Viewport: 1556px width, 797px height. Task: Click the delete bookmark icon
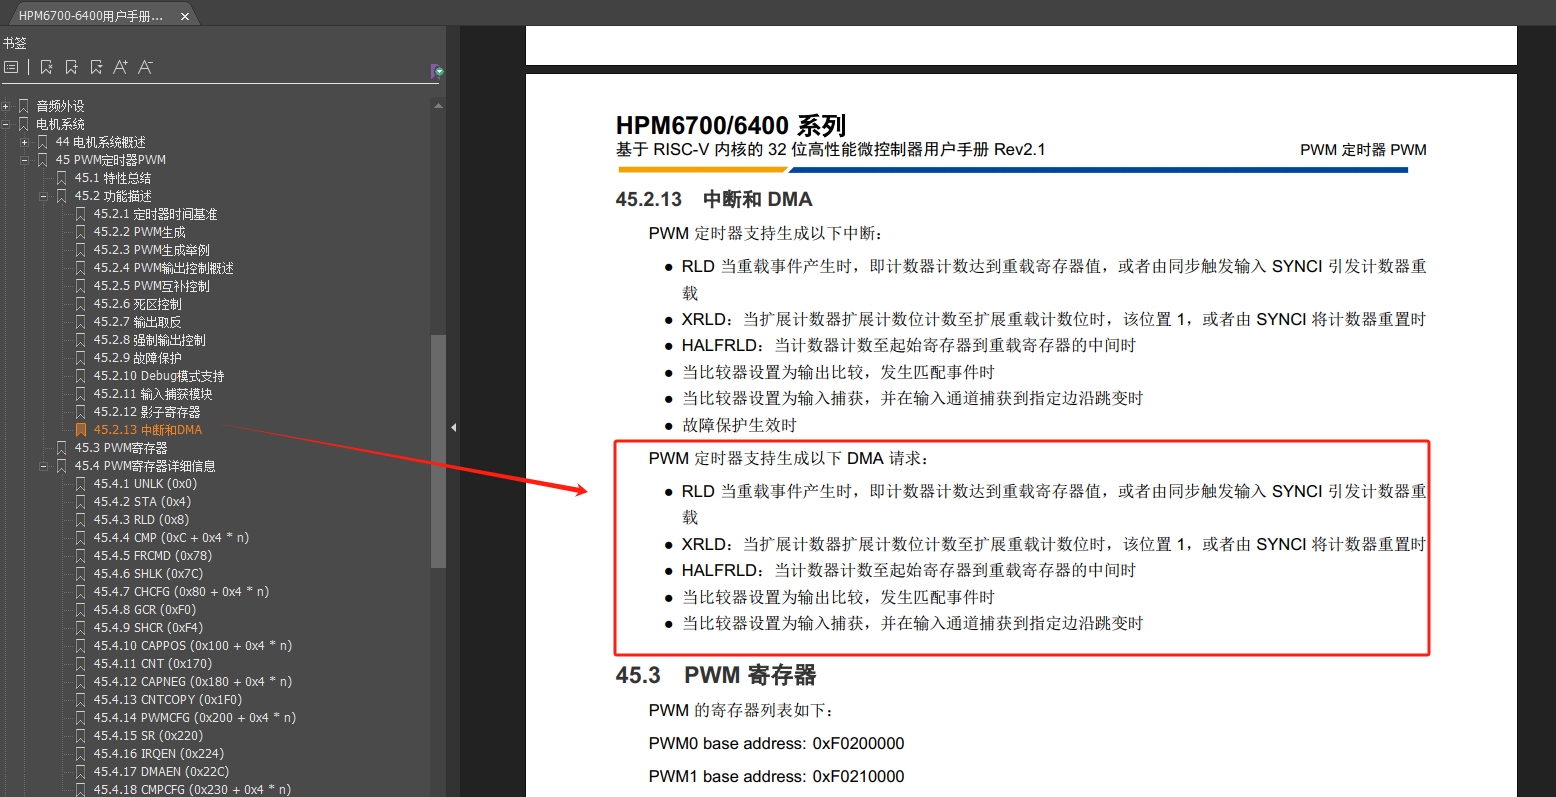(x=46, y=67)
